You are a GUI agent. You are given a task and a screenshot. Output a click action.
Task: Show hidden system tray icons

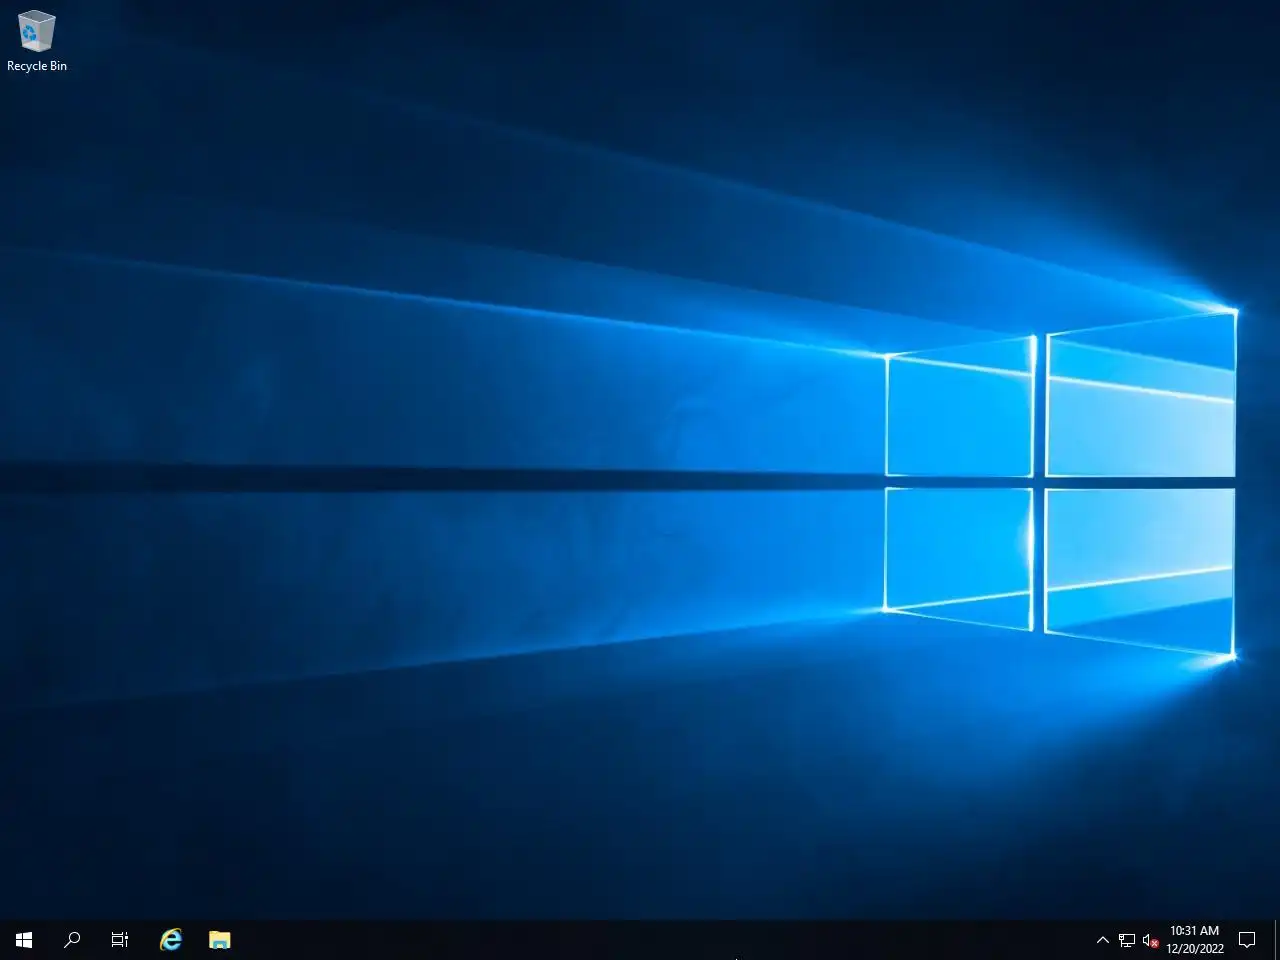[1103, 940]
